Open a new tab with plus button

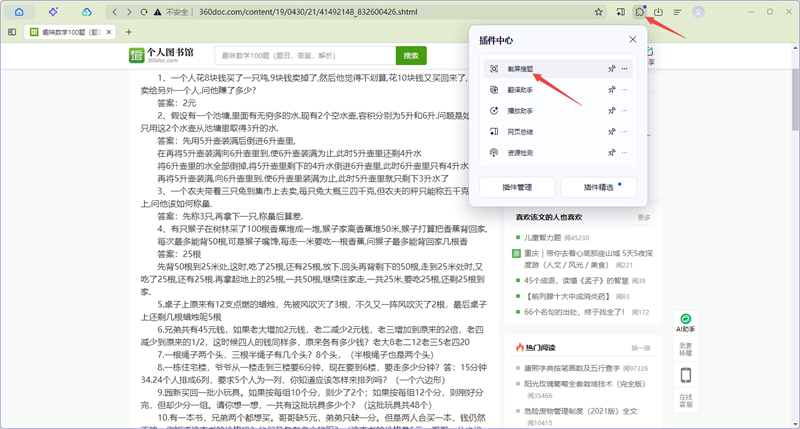point(129,32)
